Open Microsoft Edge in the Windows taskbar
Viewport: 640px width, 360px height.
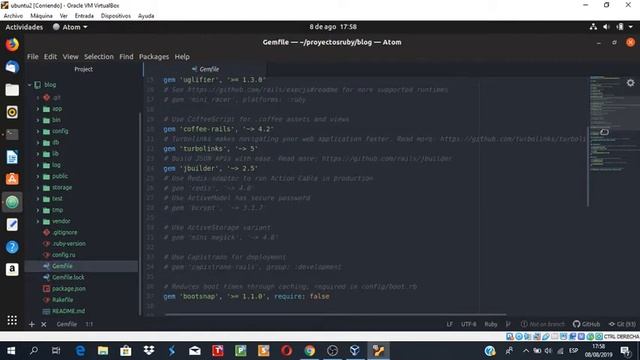(x=80, y=351)
